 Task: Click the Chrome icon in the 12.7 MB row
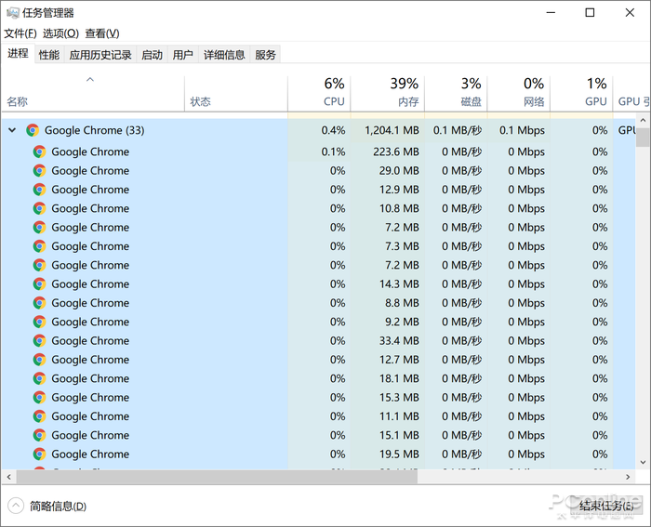[39, 360]
